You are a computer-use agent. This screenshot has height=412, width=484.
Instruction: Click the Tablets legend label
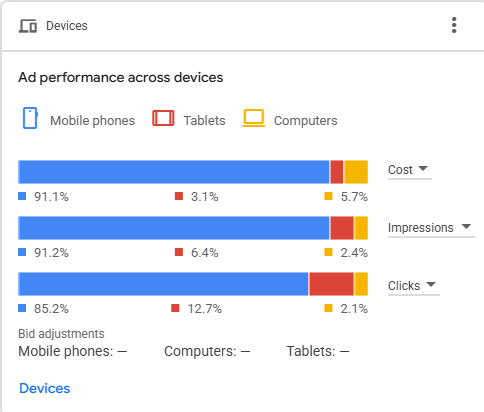click(205, 121)
